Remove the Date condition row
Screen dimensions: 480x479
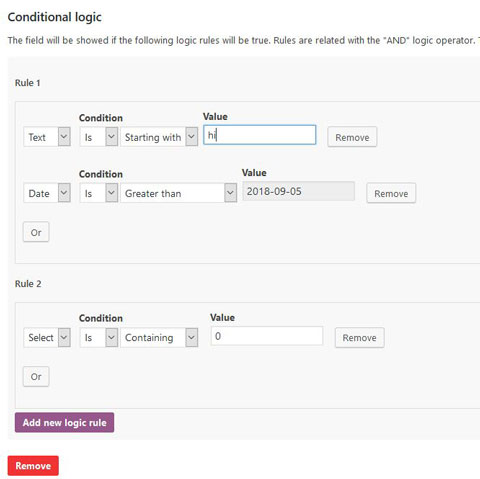point(391,193)
